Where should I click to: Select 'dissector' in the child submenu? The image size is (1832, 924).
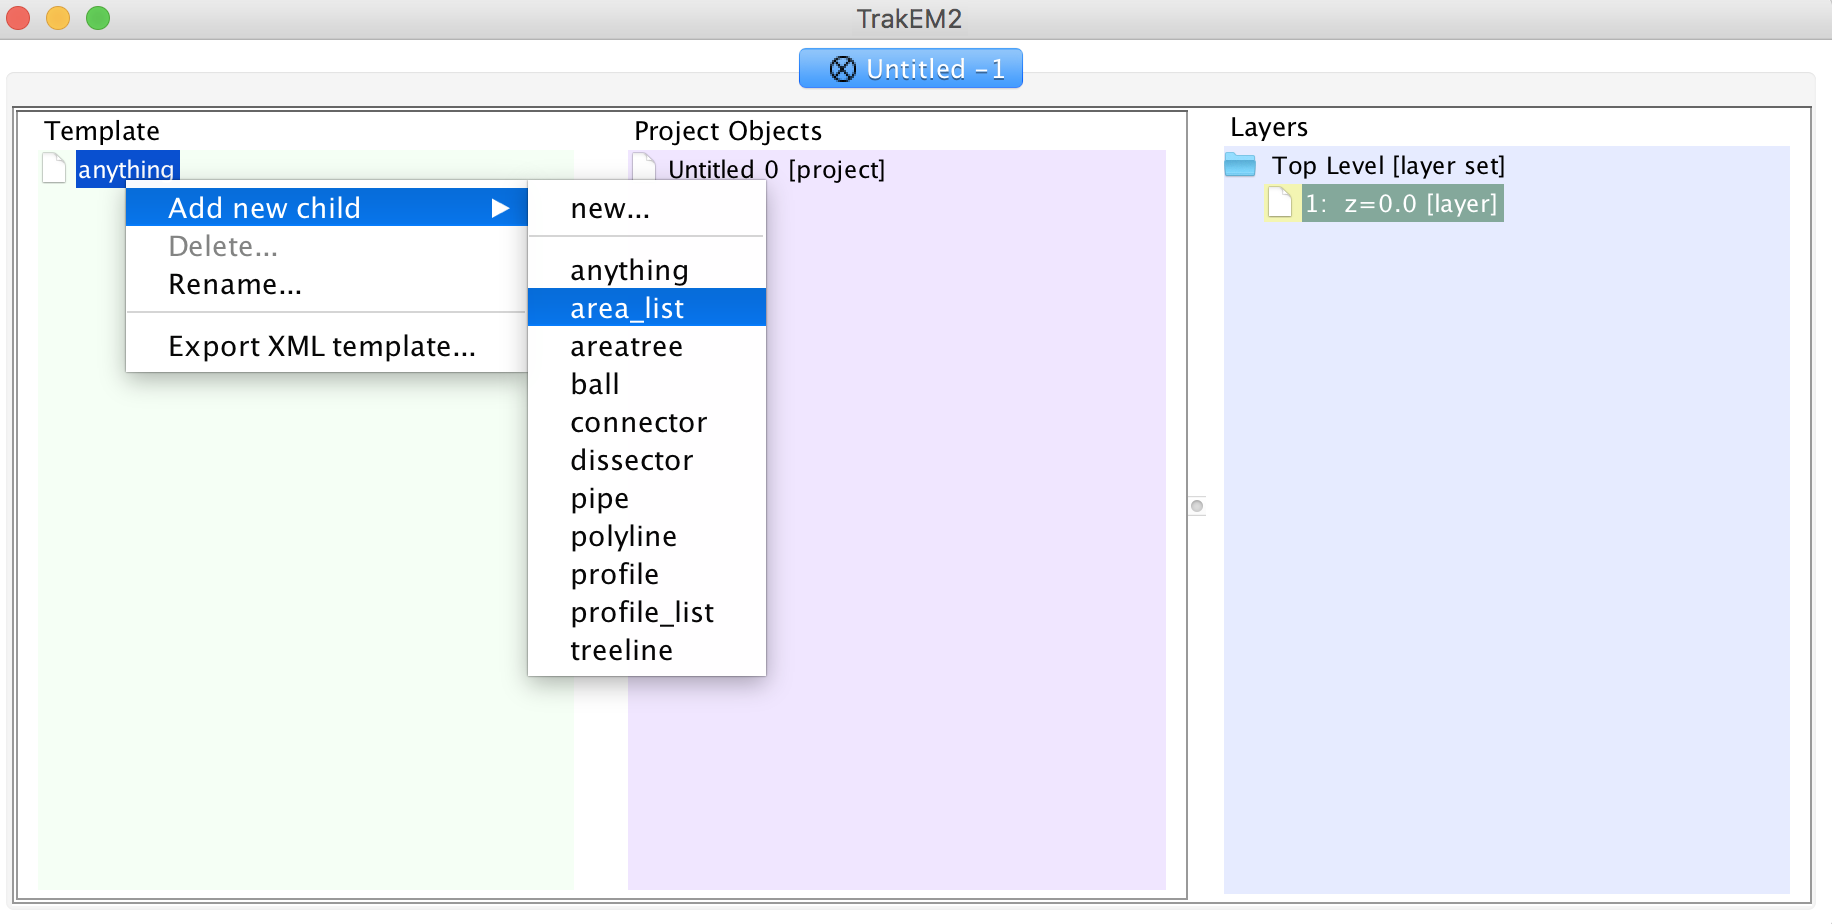(x=646, y=460)
